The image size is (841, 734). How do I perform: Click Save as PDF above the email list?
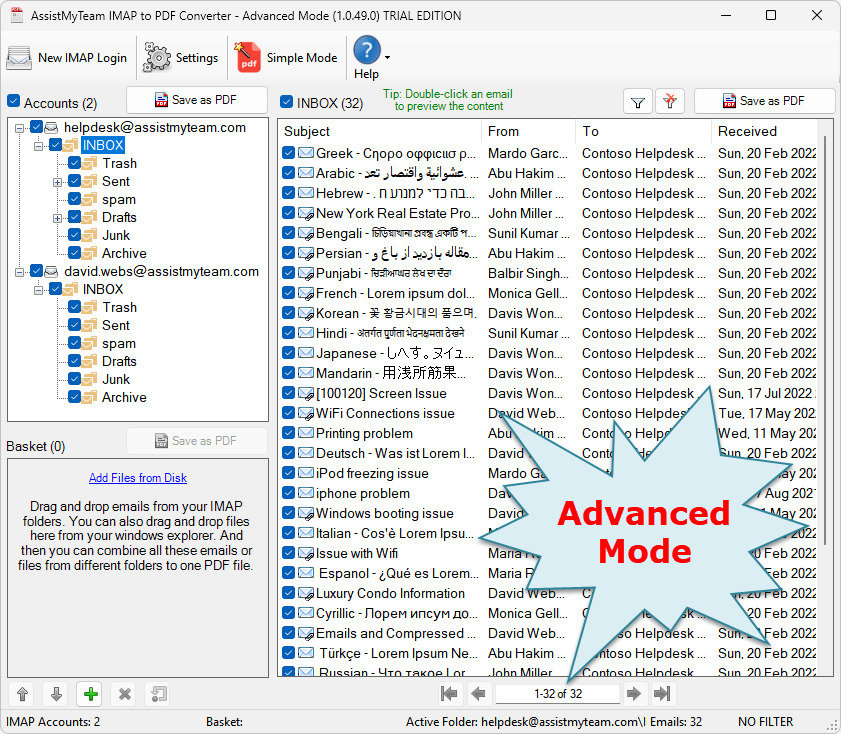(x=764, y=101)
